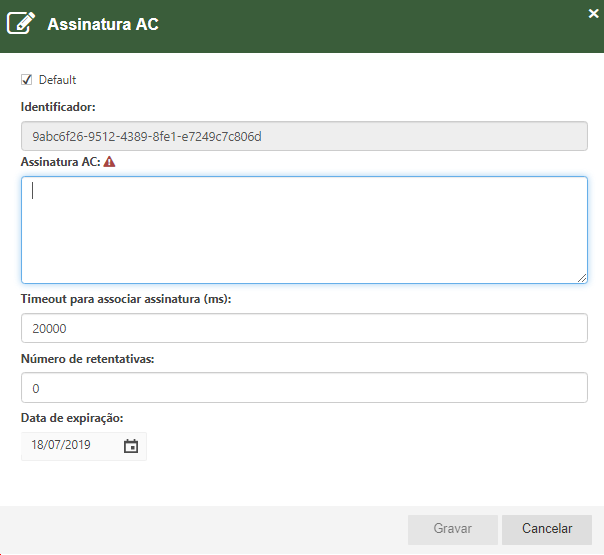Click the Data de expiração label
The width and height of the screenshot is (604, 555).
click(x=72, y=417)
